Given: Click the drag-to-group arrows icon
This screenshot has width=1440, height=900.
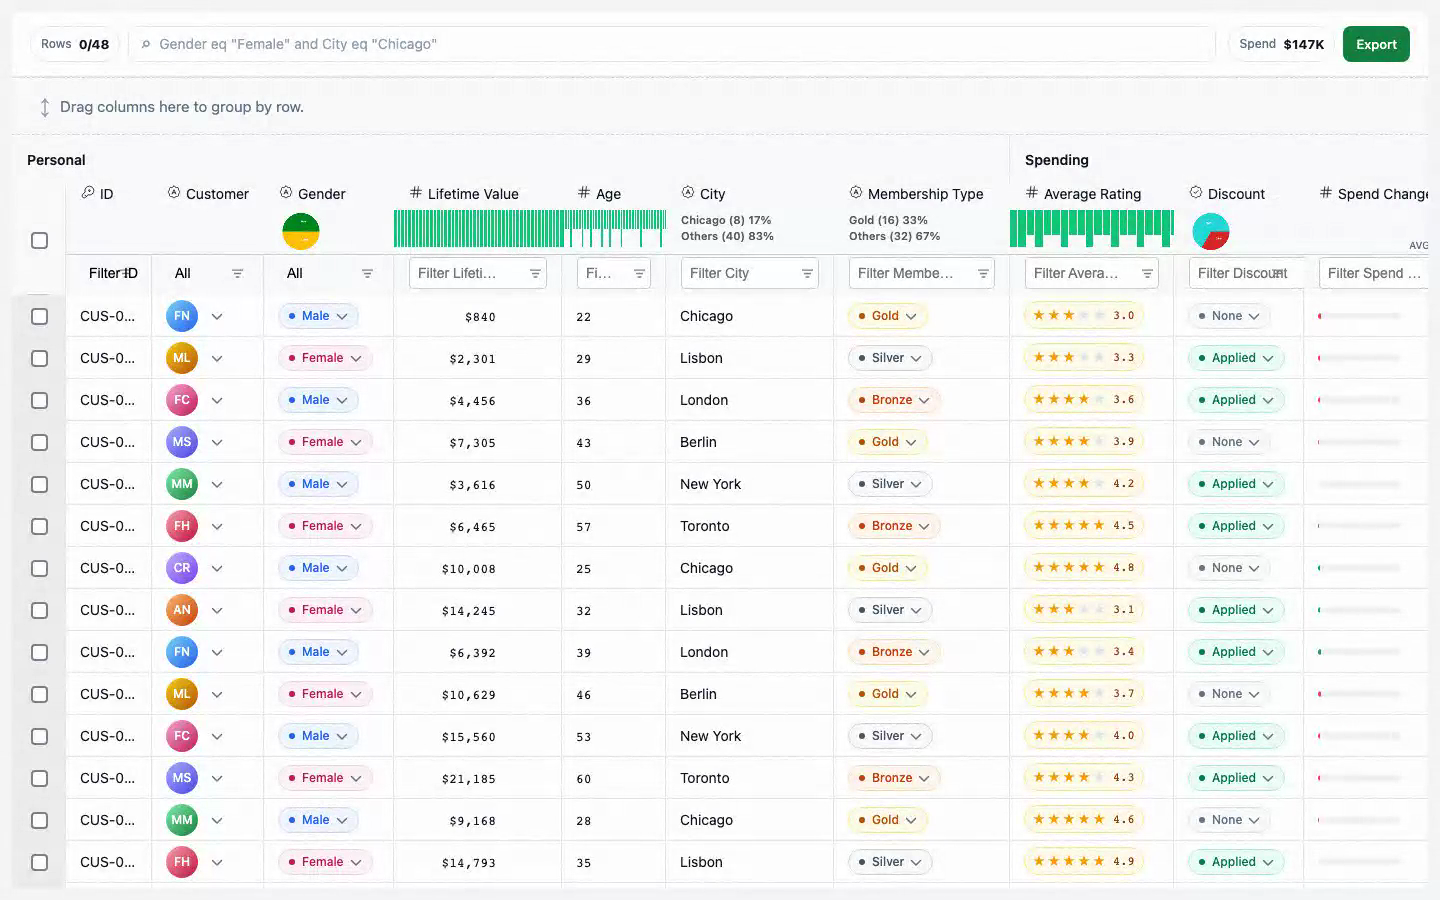Looking at the screenshot, I should [44, 107].
